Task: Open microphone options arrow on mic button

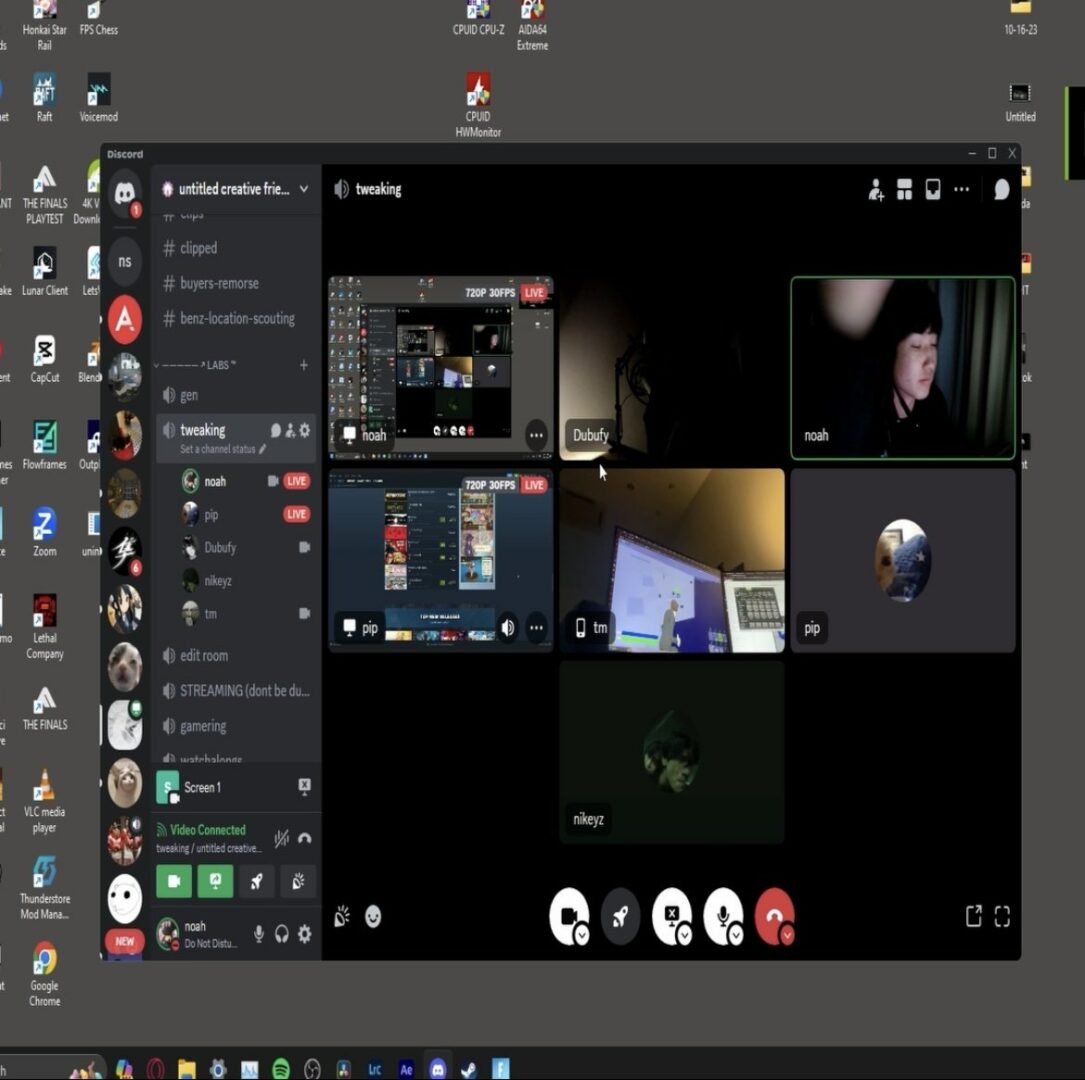Action: pos(736,935)
